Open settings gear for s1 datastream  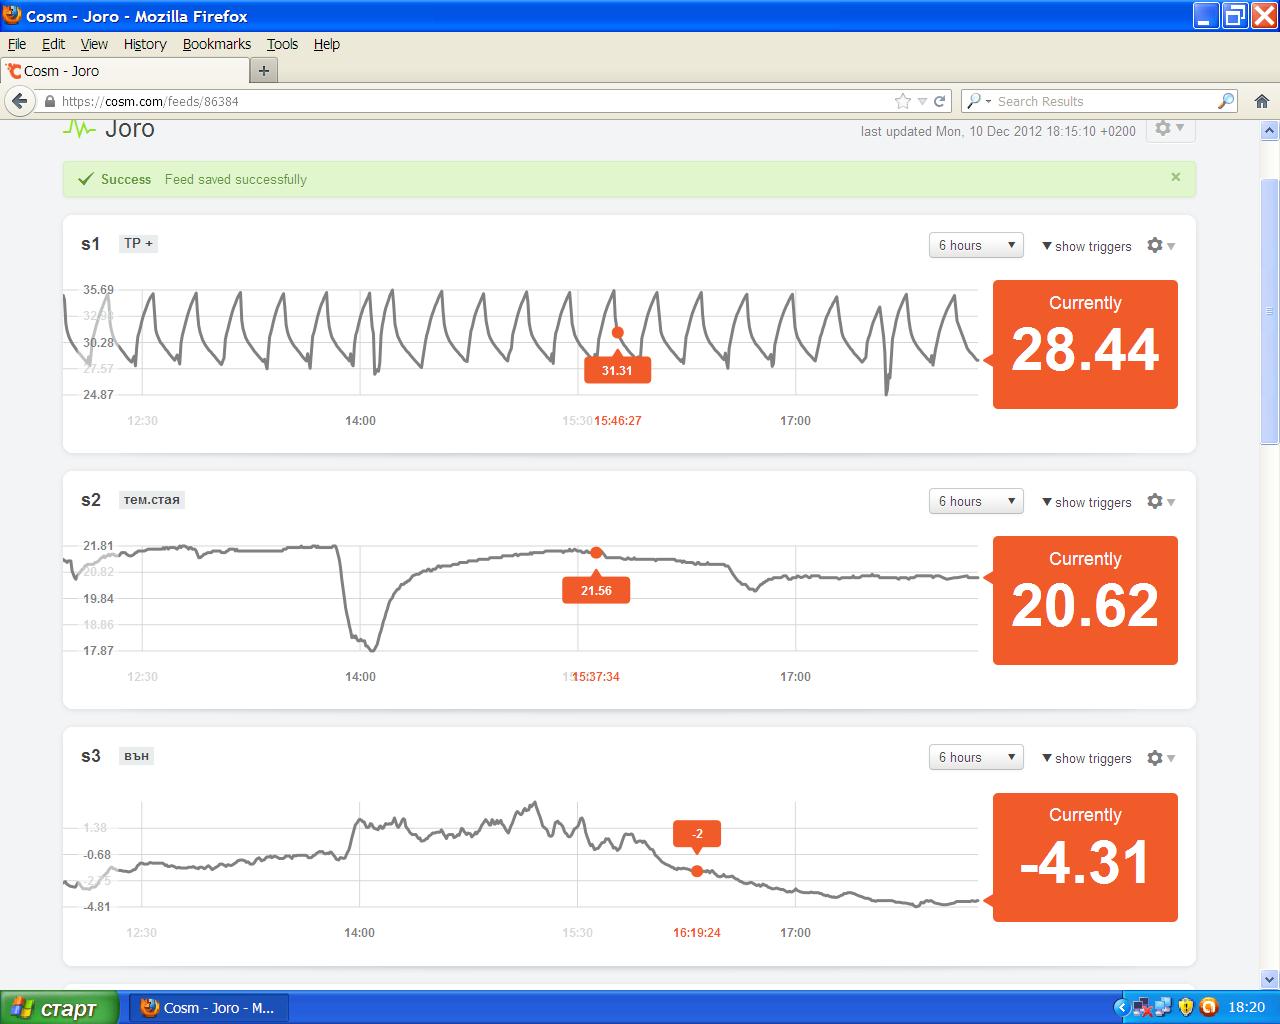1160,245
